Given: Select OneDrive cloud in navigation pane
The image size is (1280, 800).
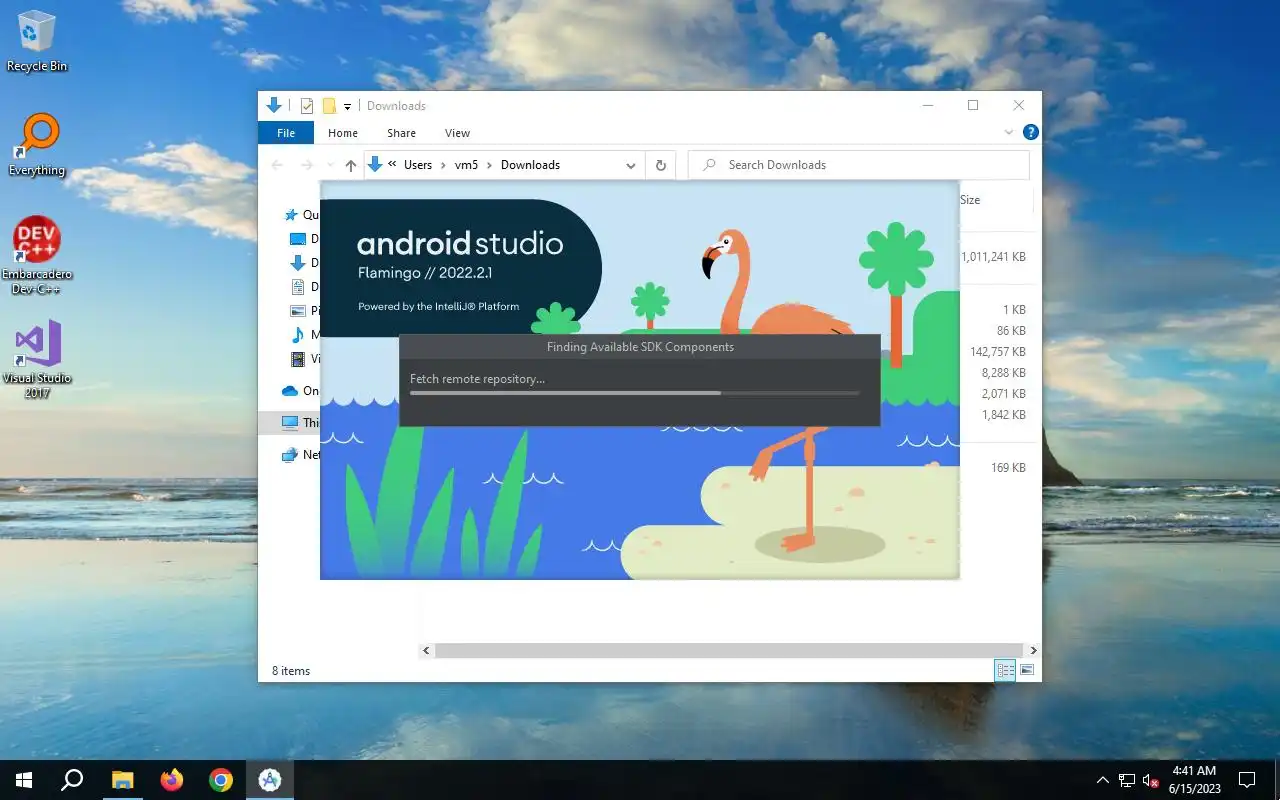Looking at the screenshot, I should (290, 391).
